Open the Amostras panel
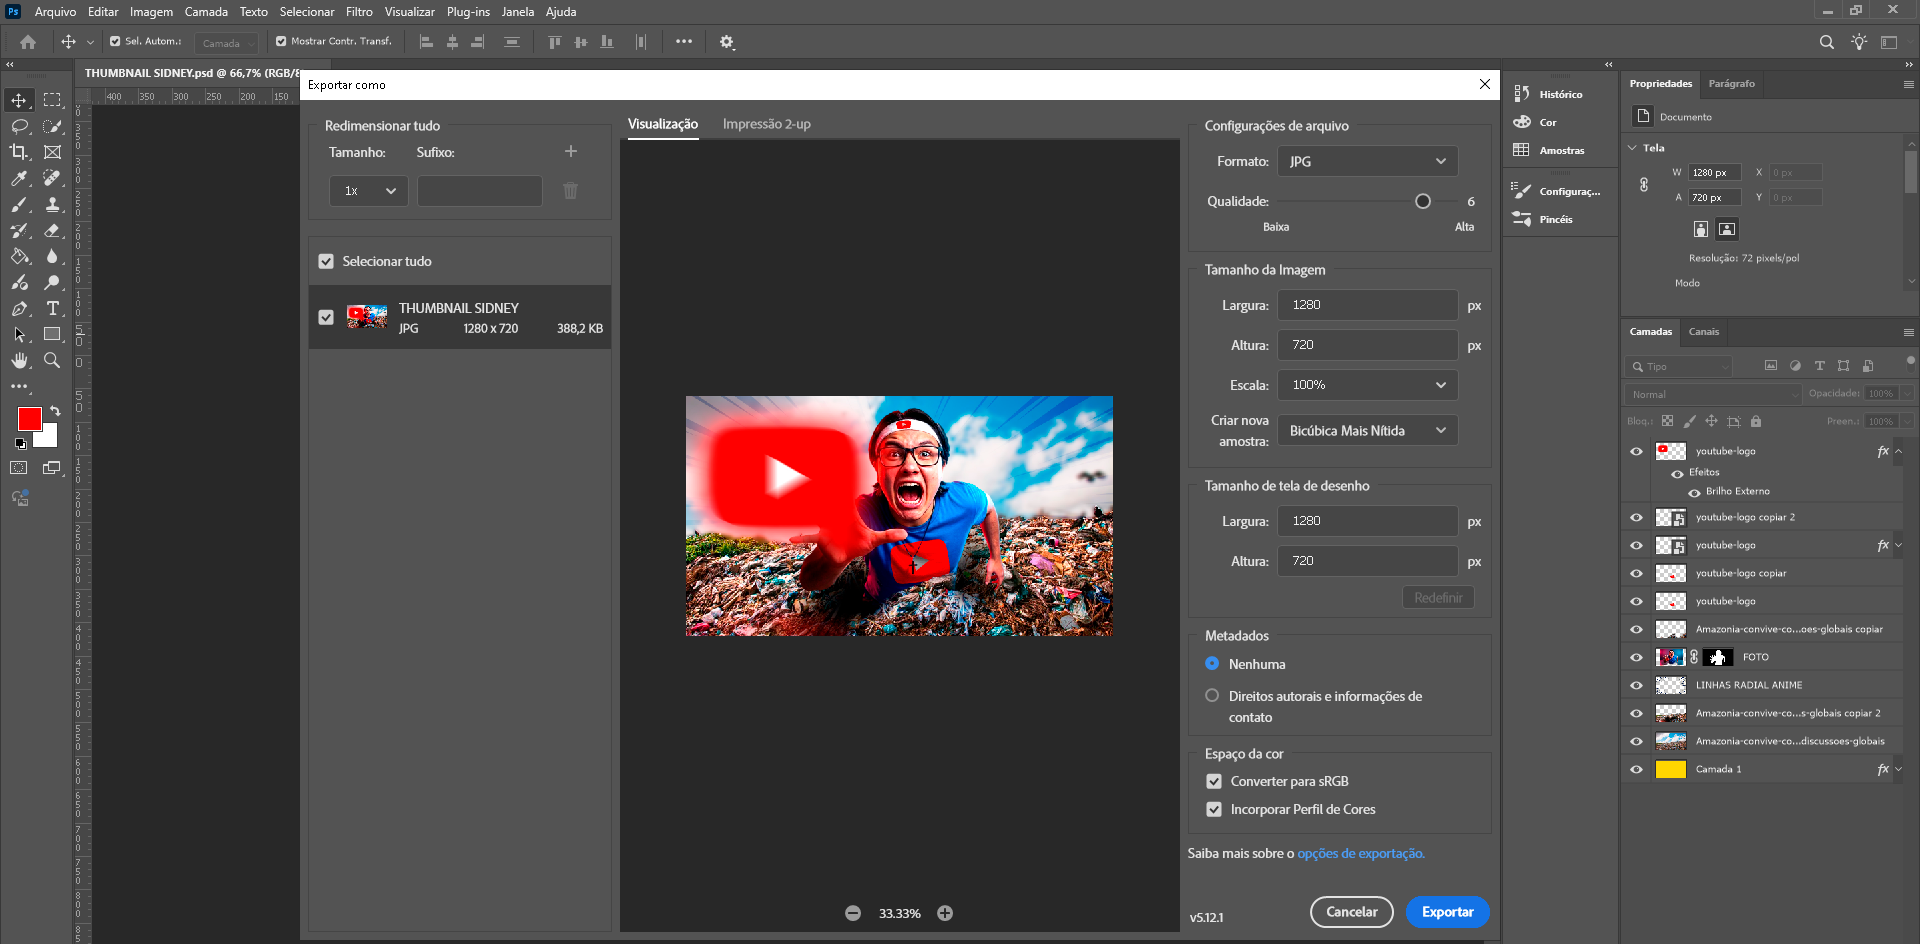 1548,150
